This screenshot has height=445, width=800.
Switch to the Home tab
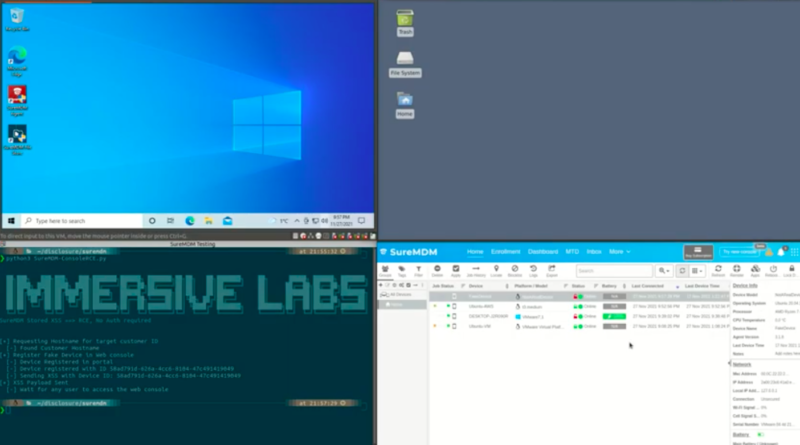(475, 252)
